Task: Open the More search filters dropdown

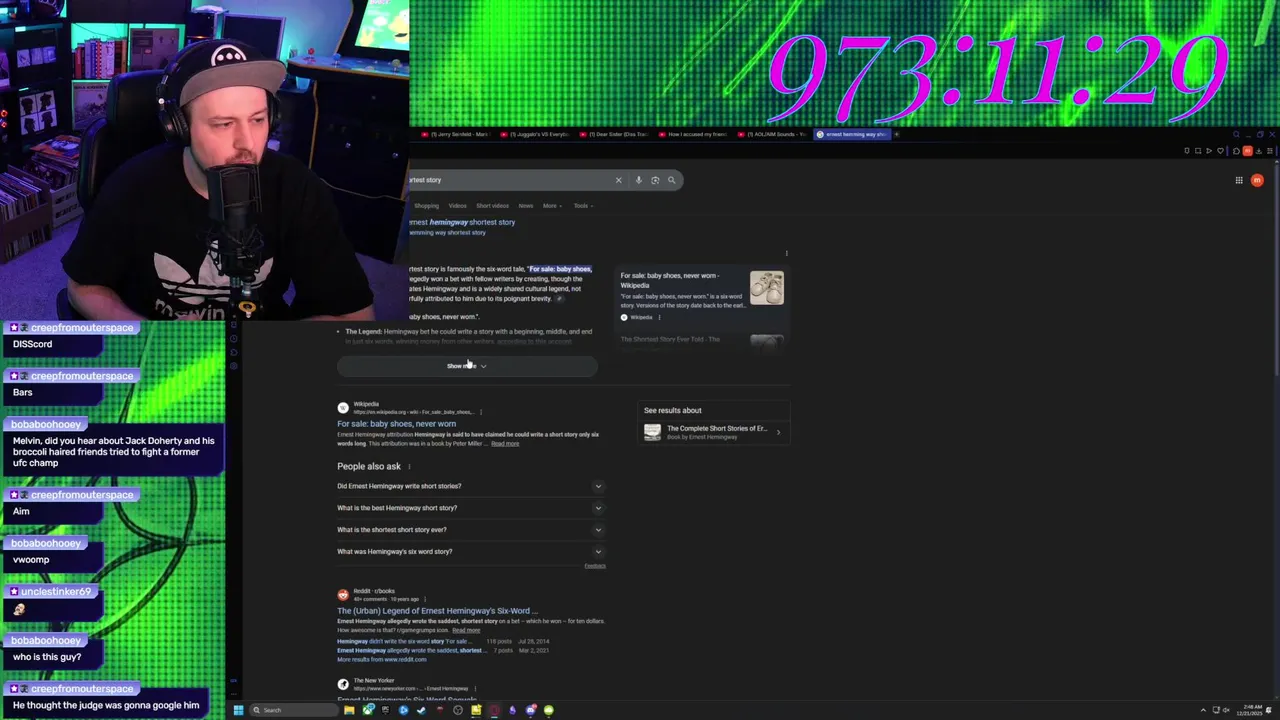Action: click(551, 206)
